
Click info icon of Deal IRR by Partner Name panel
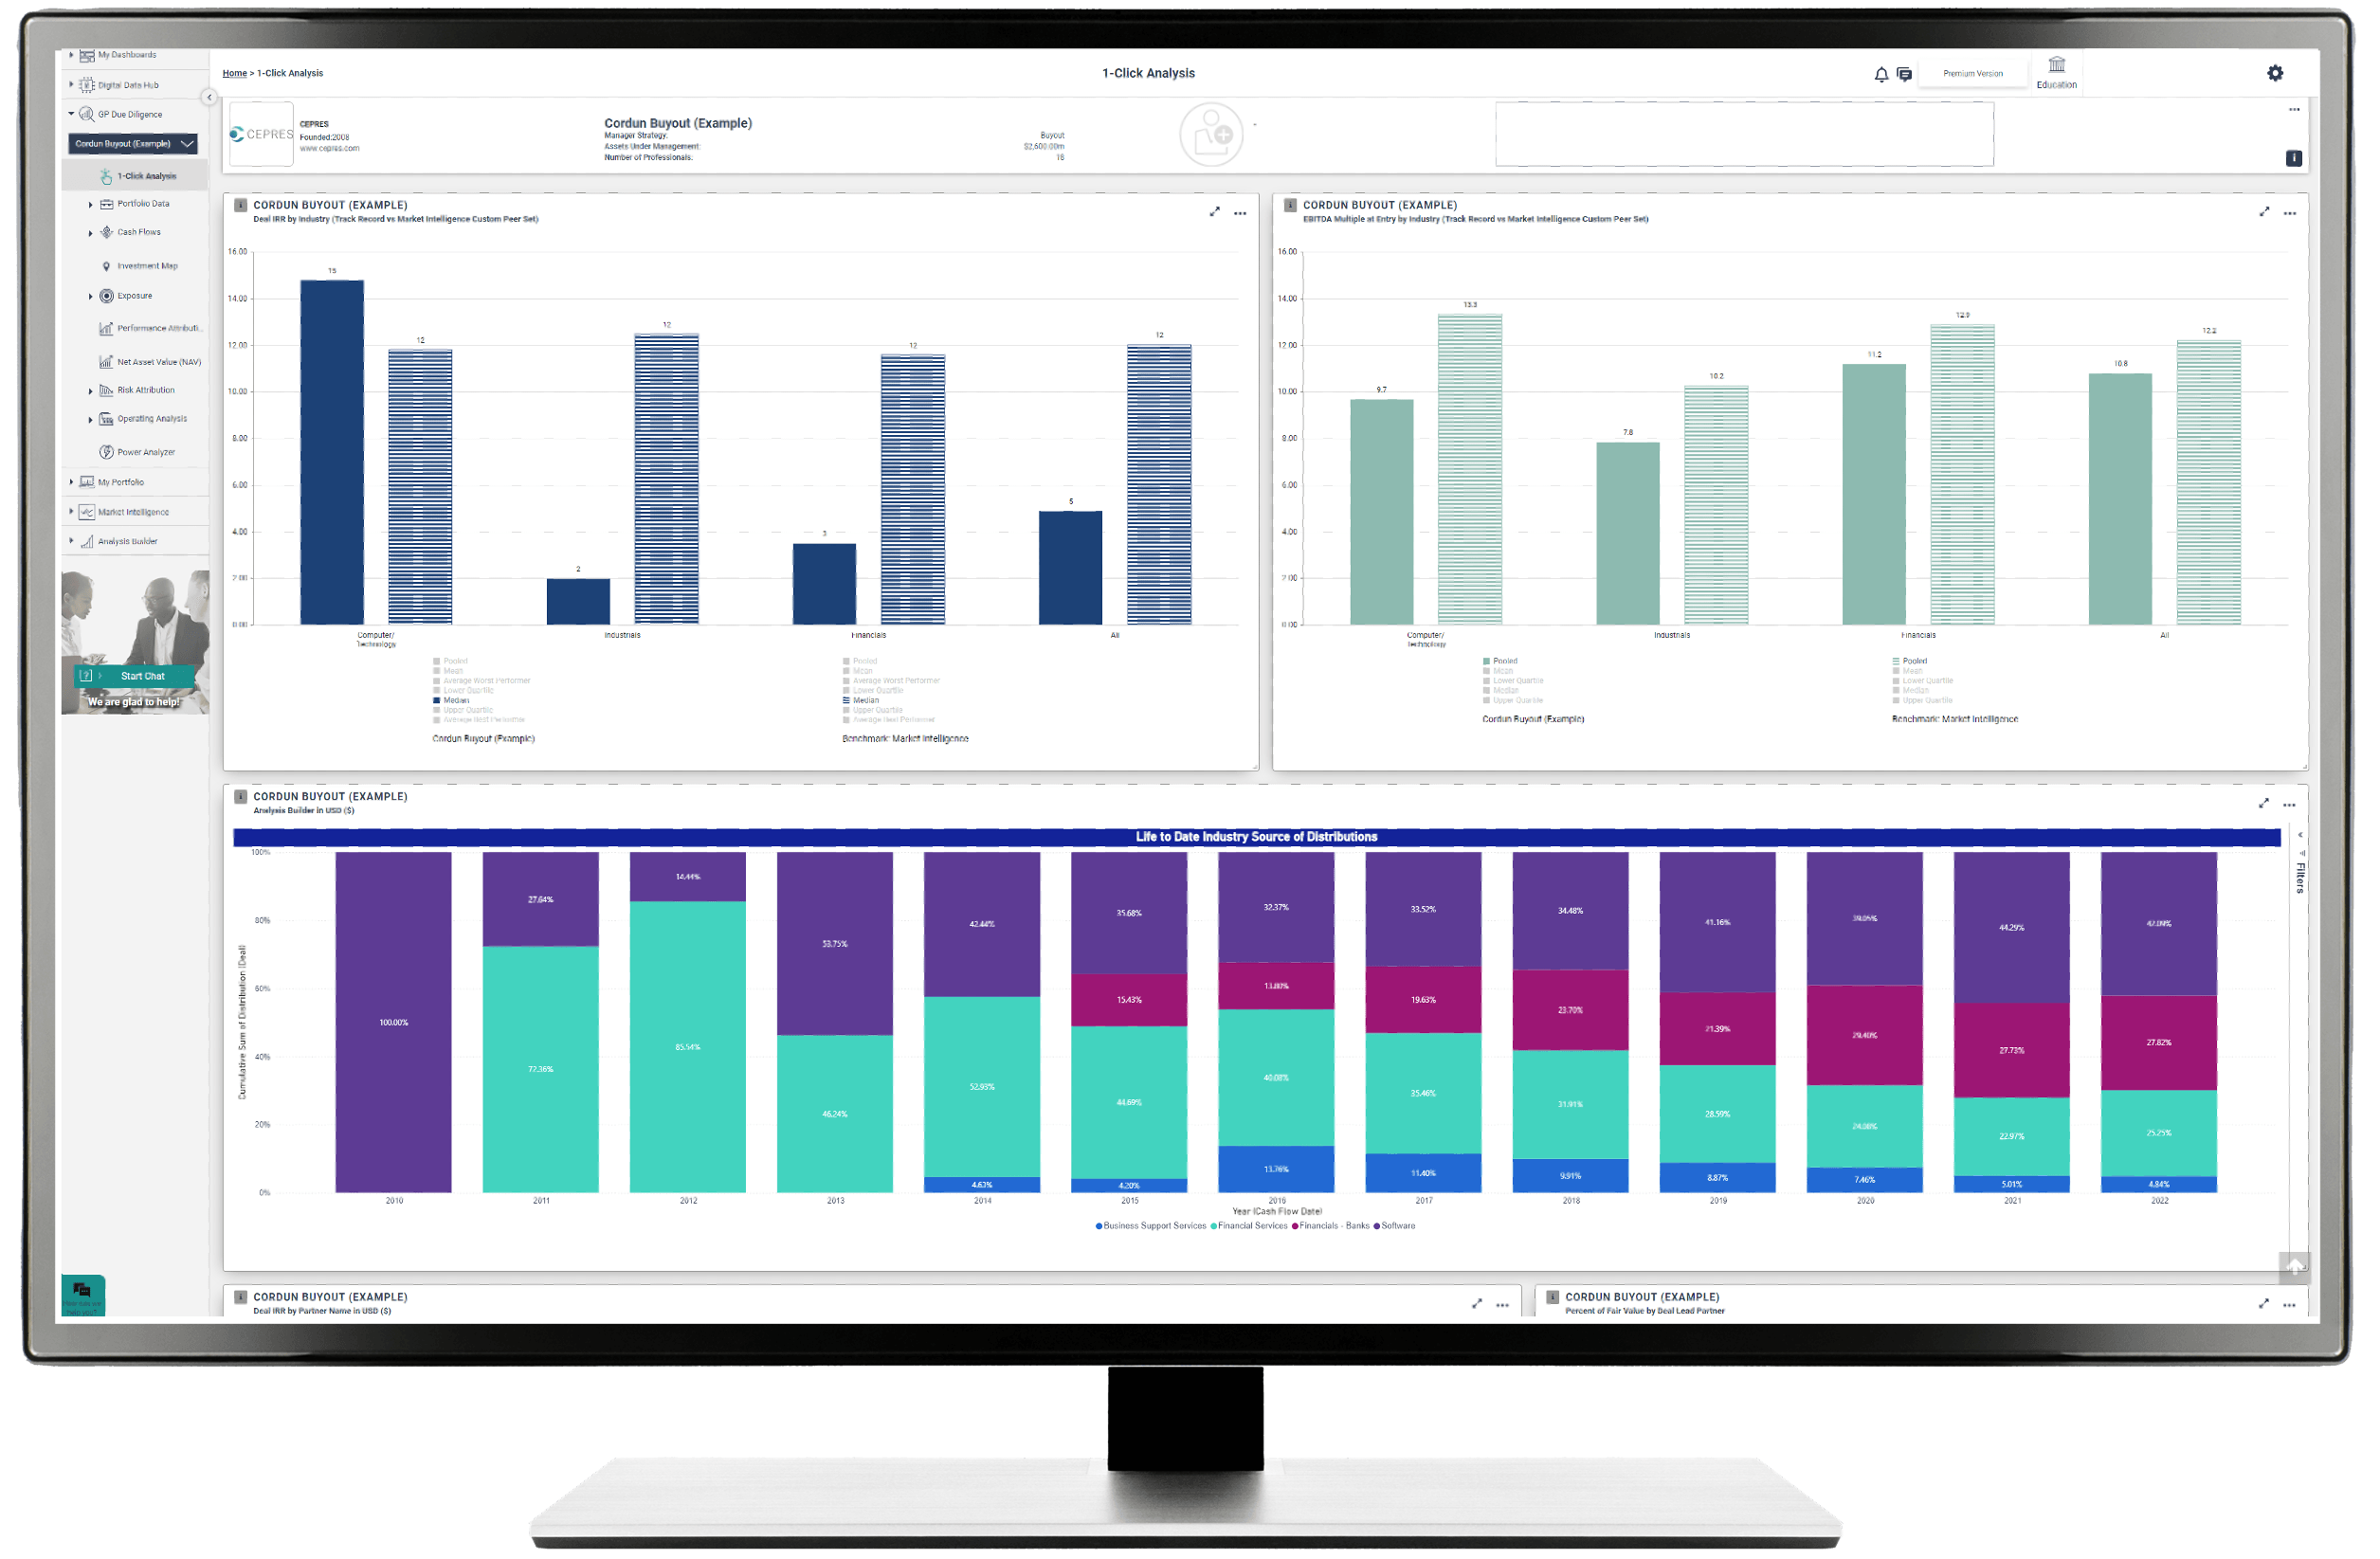pos(241,1297)
